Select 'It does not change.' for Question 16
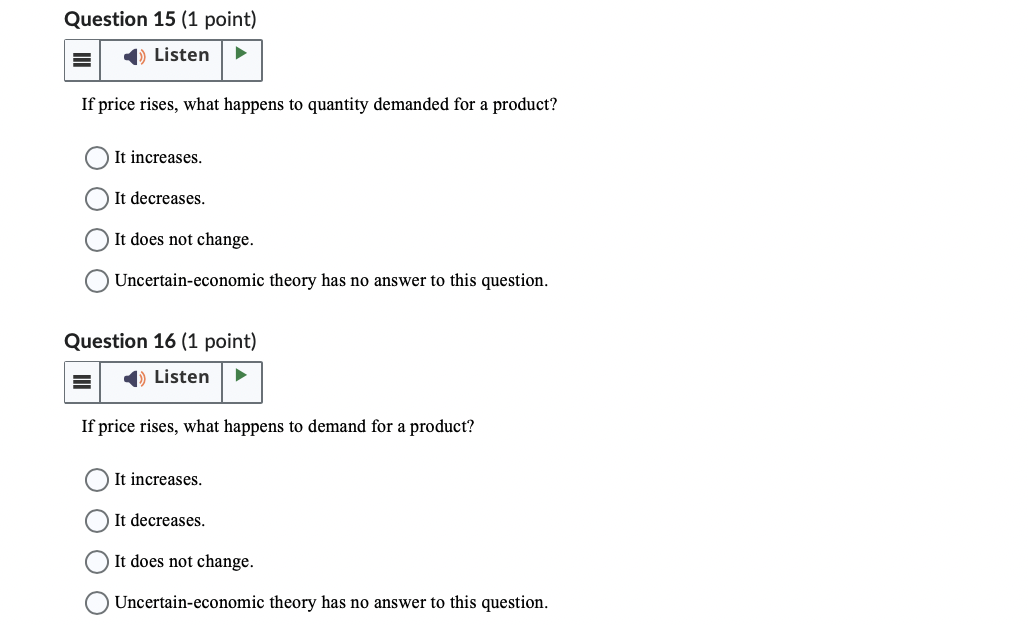The width and height of the screenshot is (1028, 625). click(96, 561)
